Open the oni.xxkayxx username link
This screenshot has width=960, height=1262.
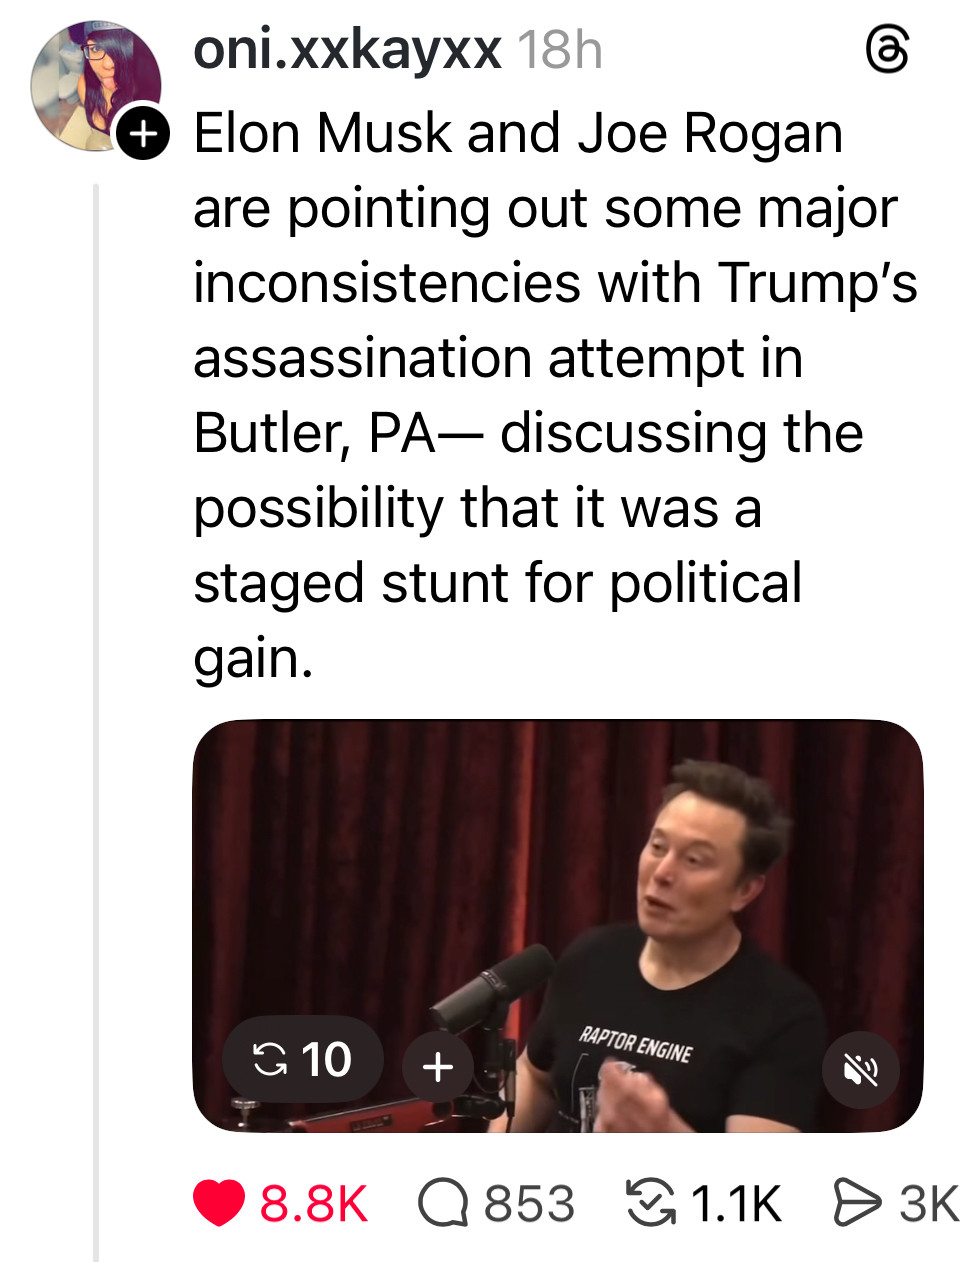[347, 49]
